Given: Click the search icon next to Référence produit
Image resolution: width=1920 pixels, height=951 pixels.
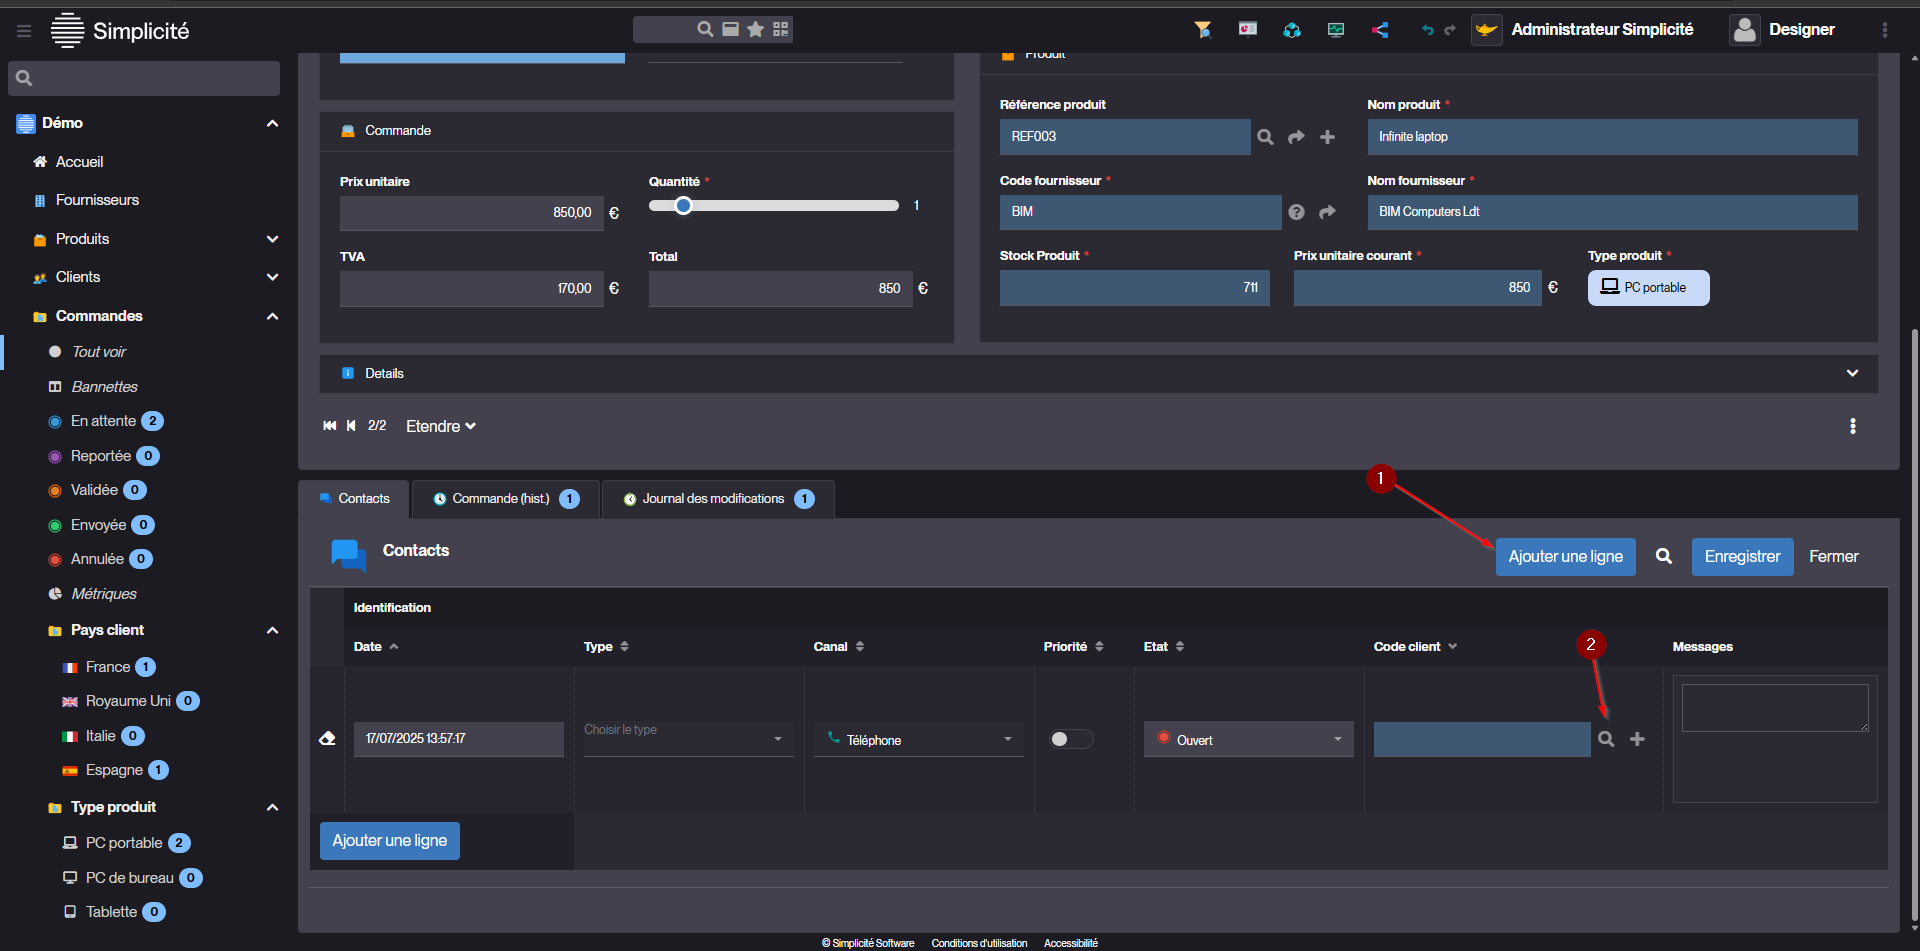Looking at the screenshot, I should (1265, 137).
